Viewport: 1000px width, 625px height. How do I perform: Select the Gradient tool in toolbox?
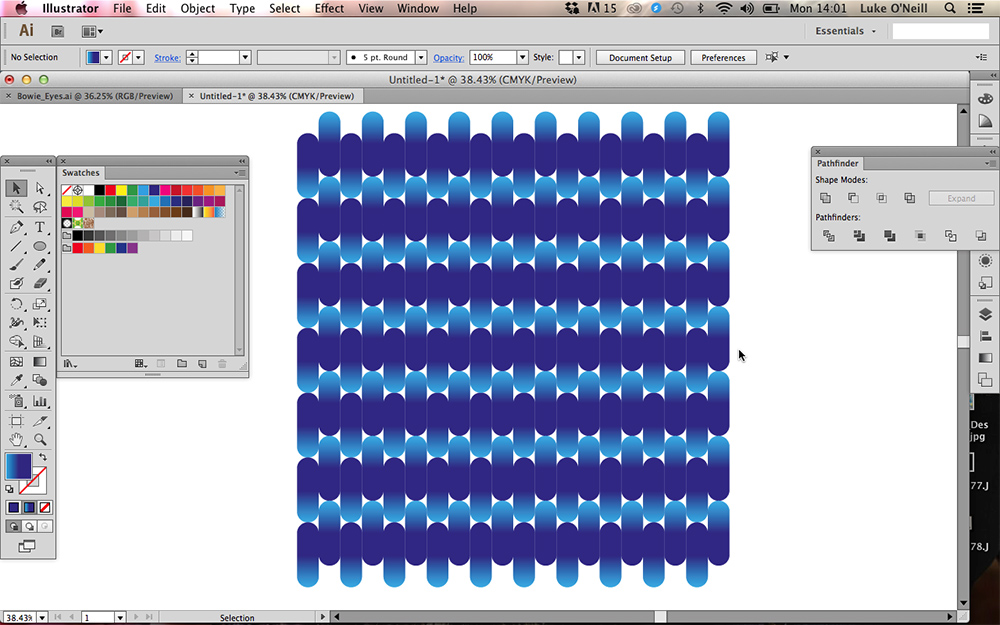click(x=40, y=362)
